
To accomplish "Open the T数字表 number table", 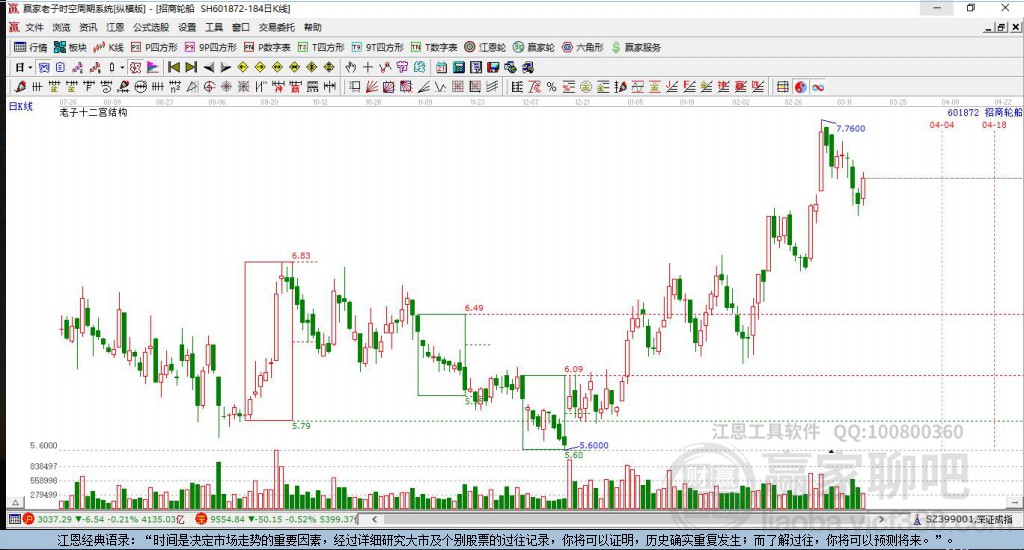I will click(434, 47).
